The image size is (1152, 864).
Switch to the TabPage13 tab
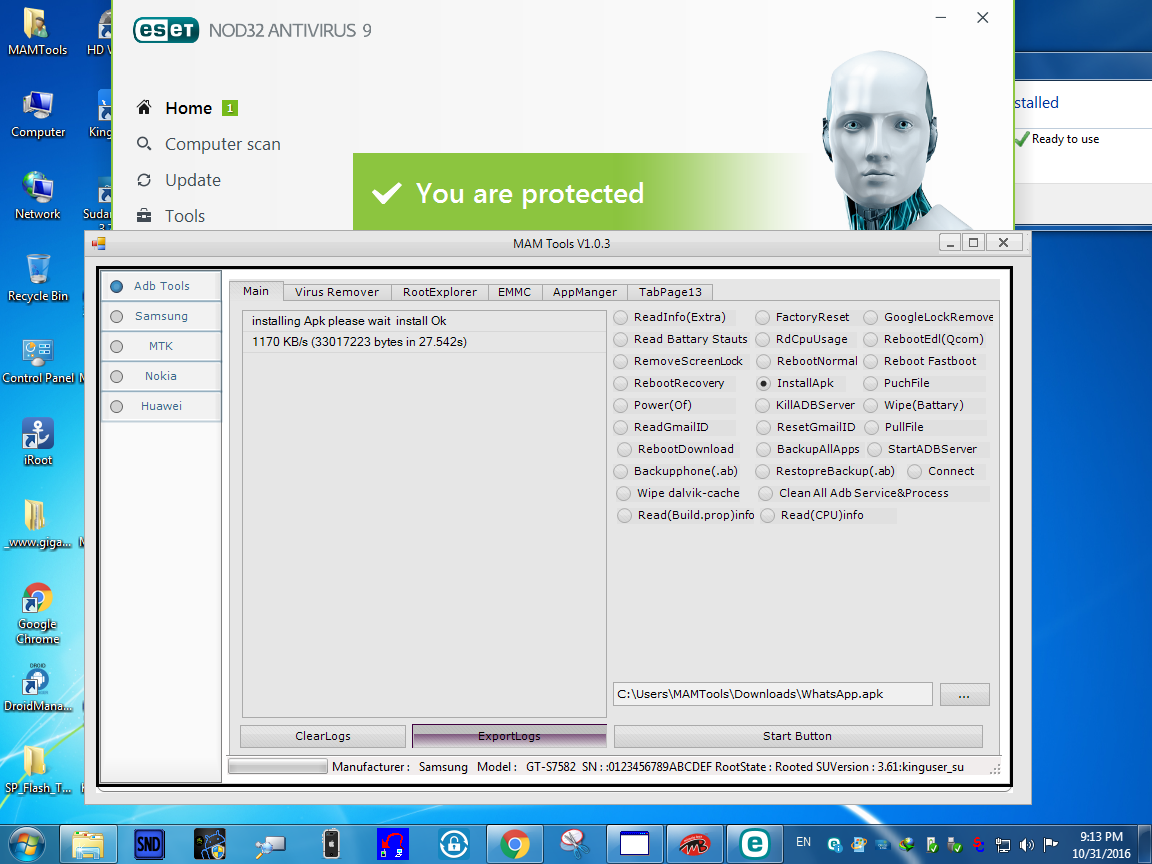point(670,292)
